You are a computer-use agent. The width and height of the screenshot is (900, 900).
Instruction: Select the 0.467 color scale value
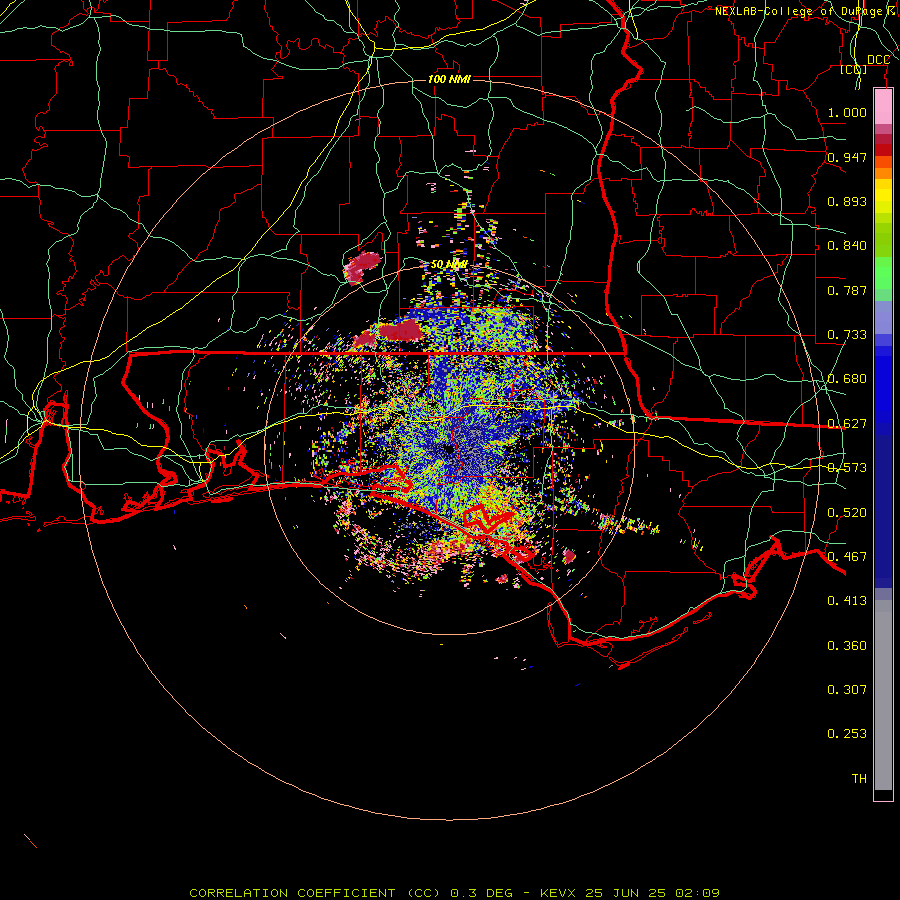coord(847,557)
